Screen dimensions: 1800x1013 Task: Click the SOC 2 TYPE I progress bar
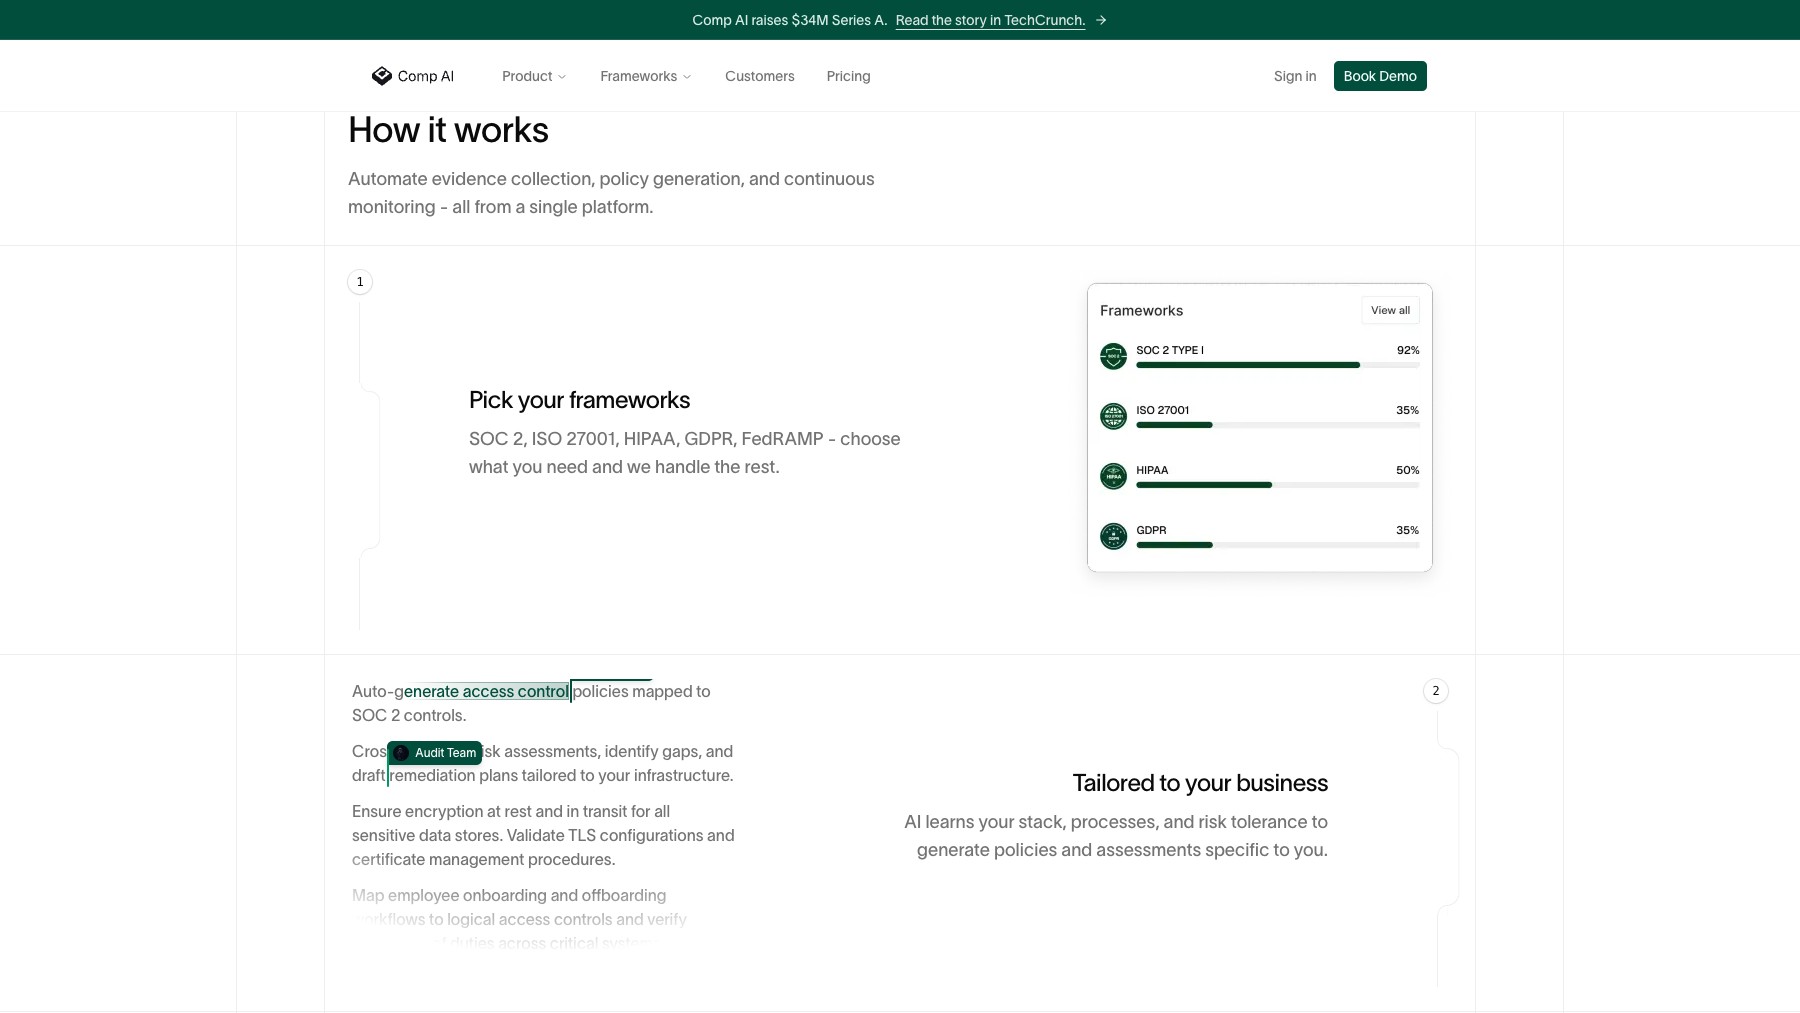pos(1278,365)
